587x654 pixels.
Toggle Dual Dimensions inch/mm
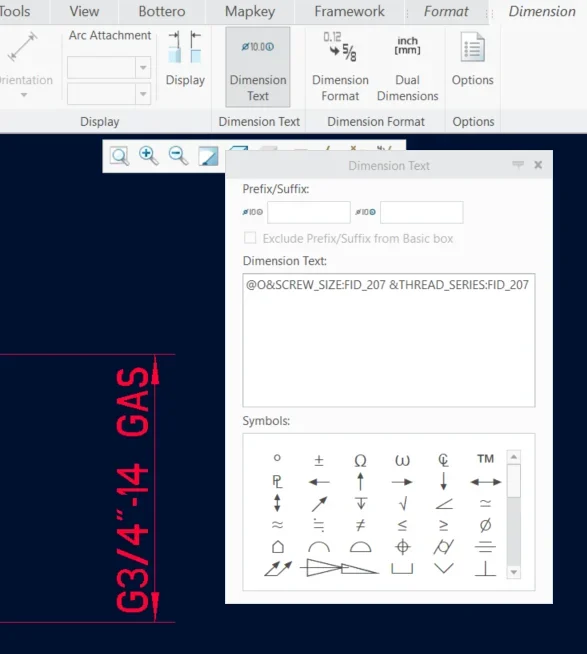tap(407, 67)
